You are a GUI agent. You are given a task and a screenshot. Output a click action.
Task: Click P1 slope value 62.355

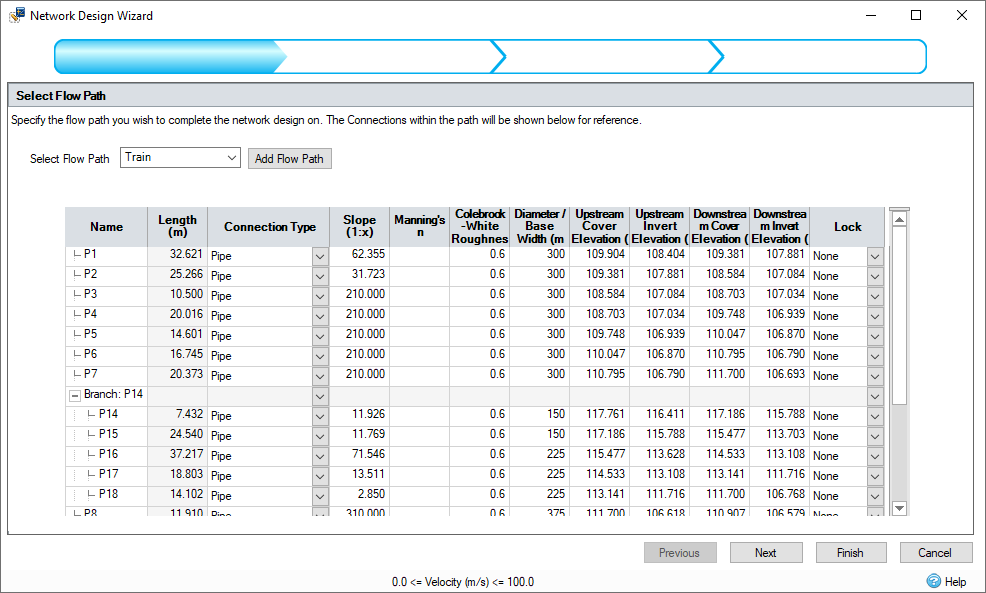pyautogui.click(x=368, y=254)
